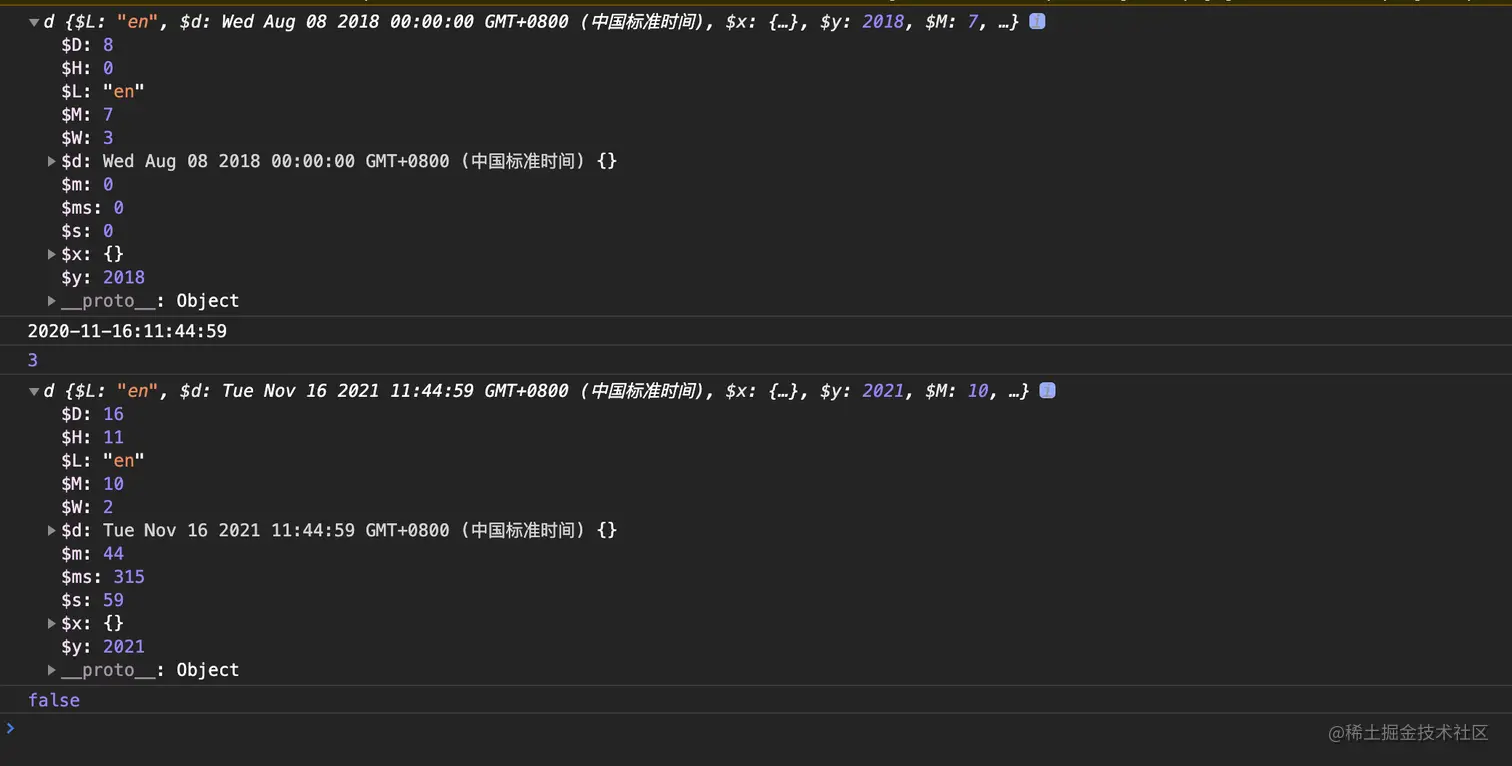
Task: Collapse the second d object dated 2021
Action: click(x=34, y=391)
